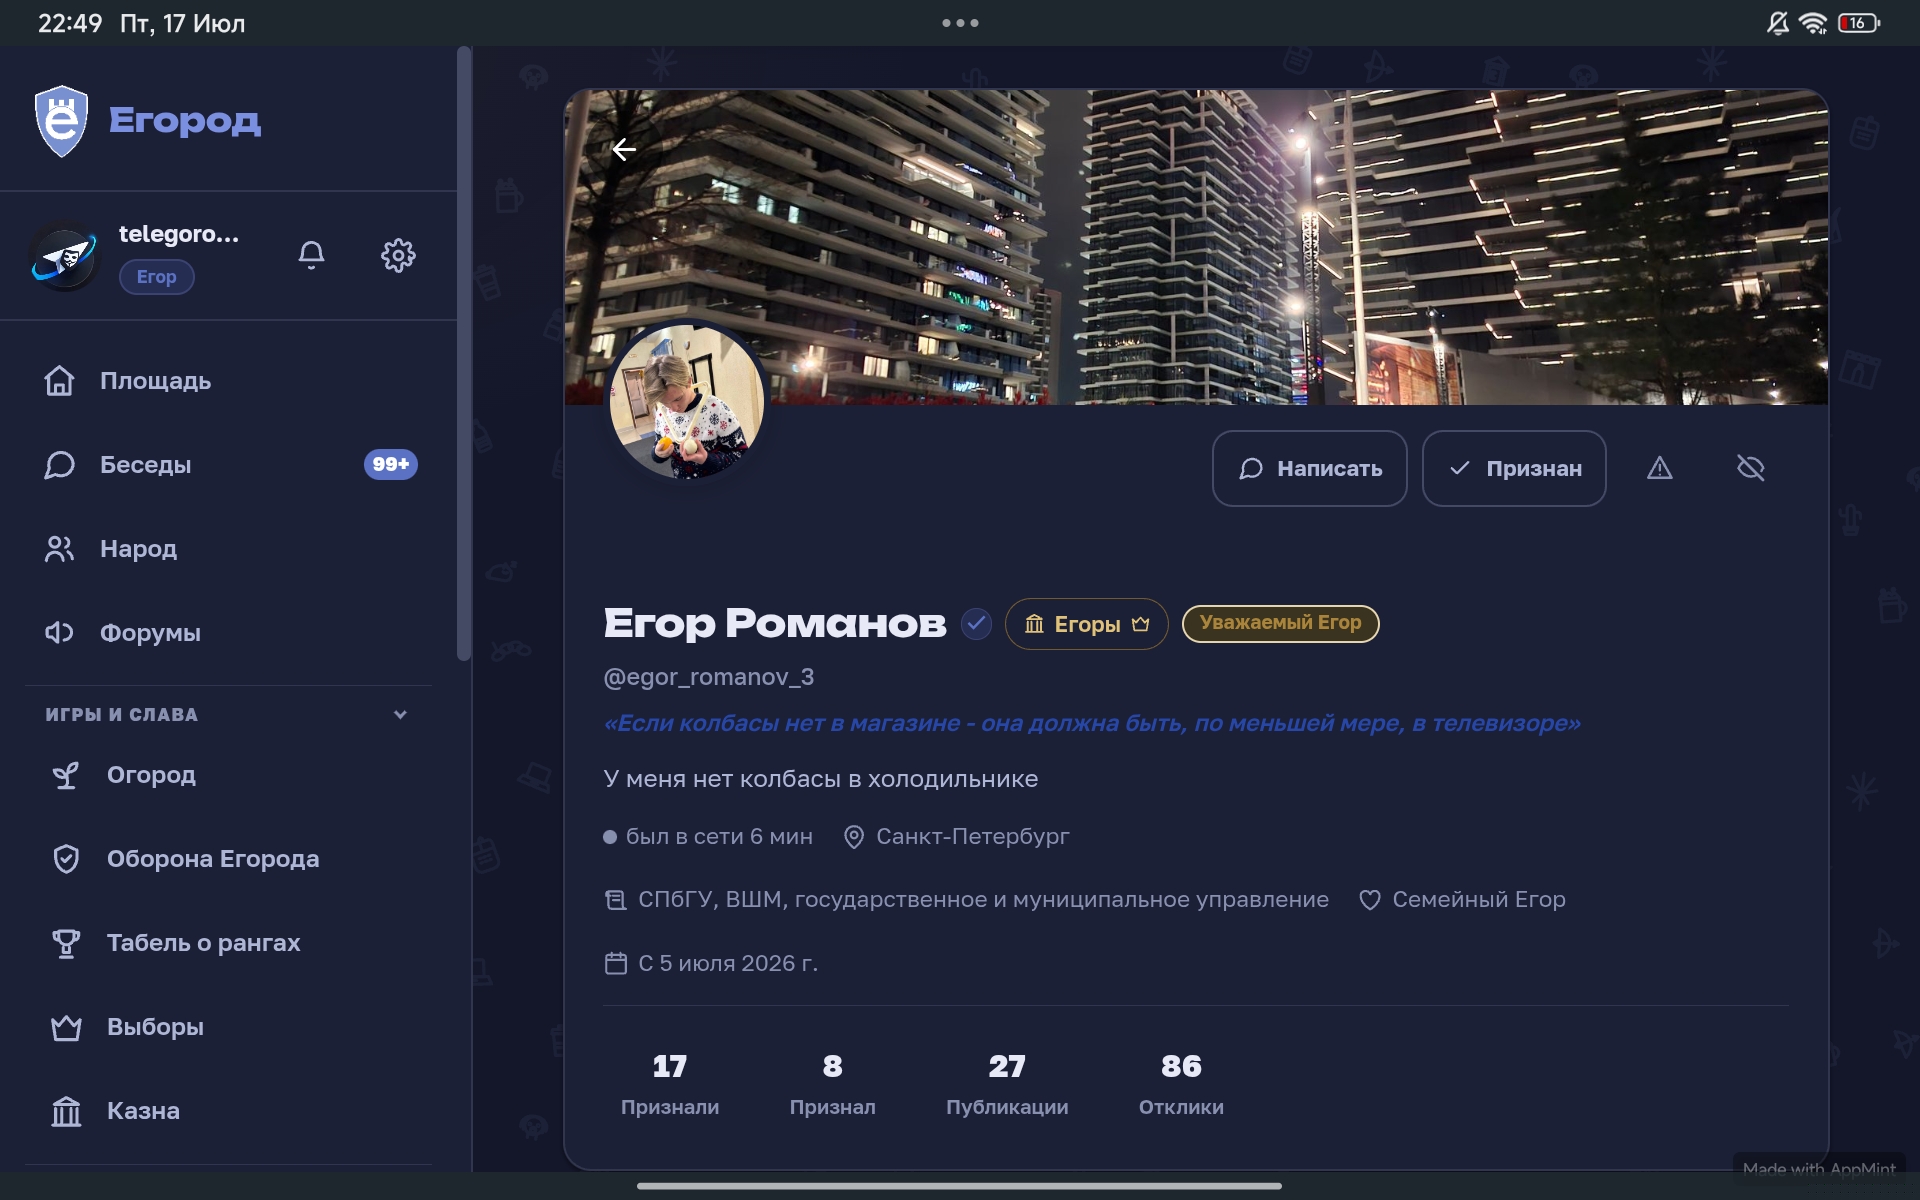Click the report warning triangle icon
Screen dimensions: 1920x1200
(1659, 468)
